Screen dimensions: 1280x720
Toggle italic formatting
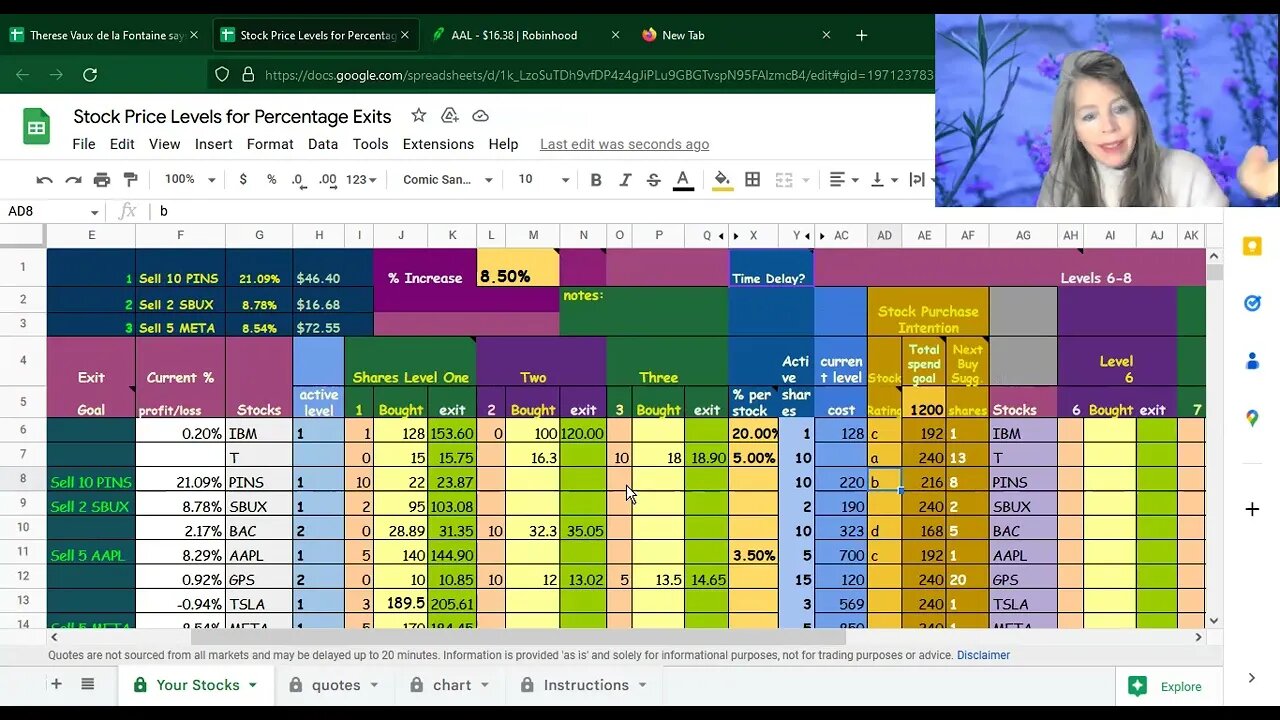point(625,180)
